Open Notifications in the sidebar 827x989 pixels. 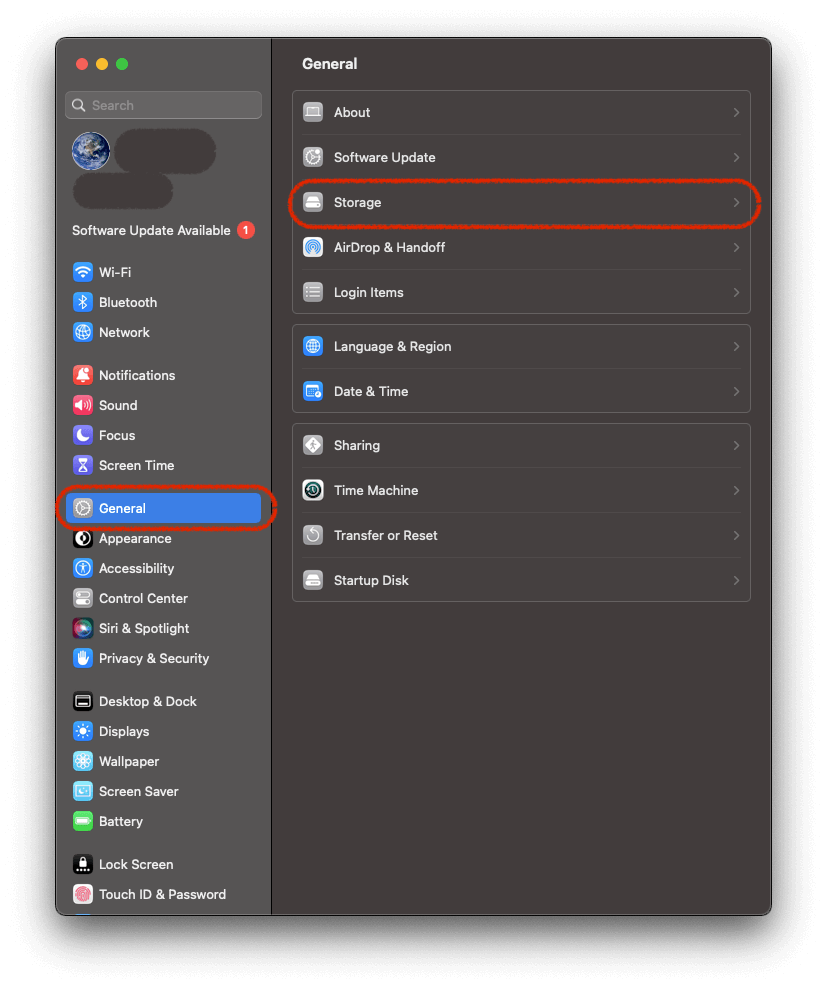point(137,375)
